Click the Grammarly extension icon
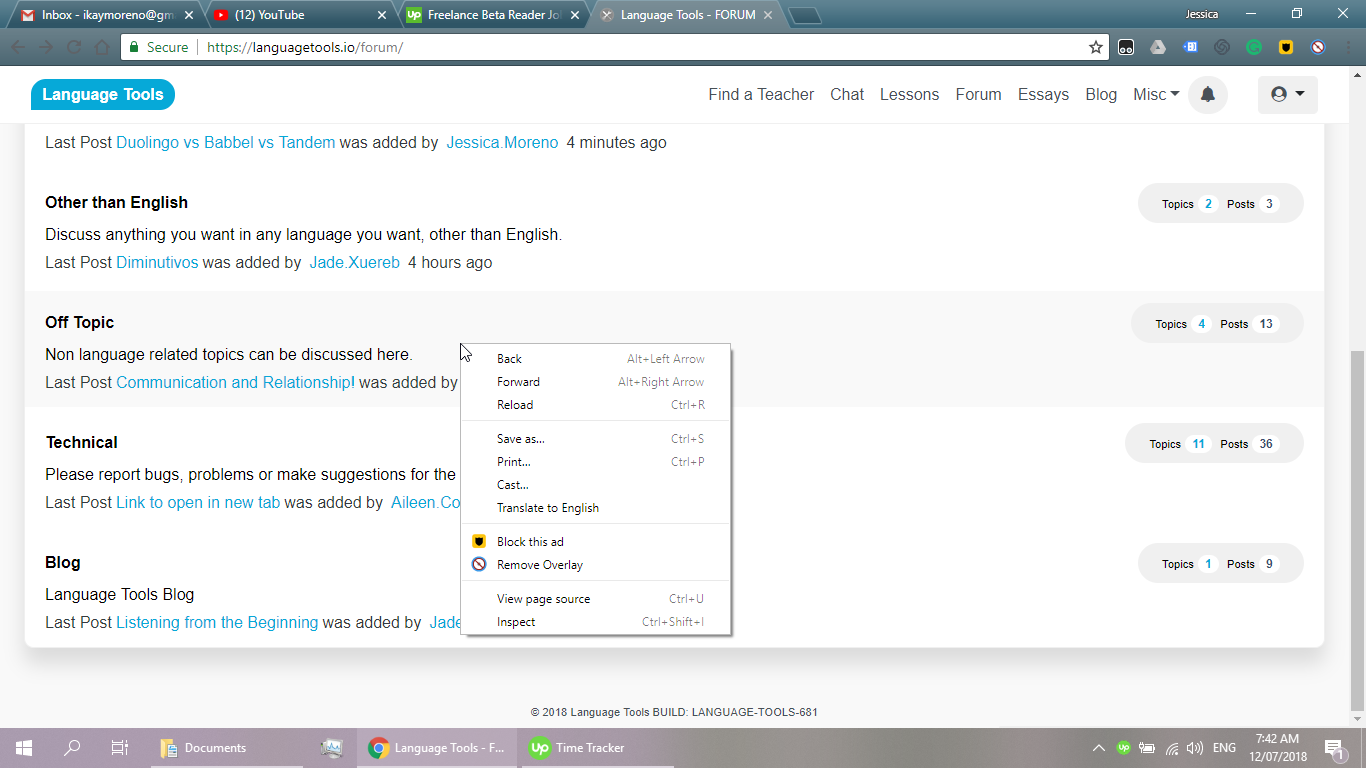This screenshot has width=1366, height=768. 1253,47
